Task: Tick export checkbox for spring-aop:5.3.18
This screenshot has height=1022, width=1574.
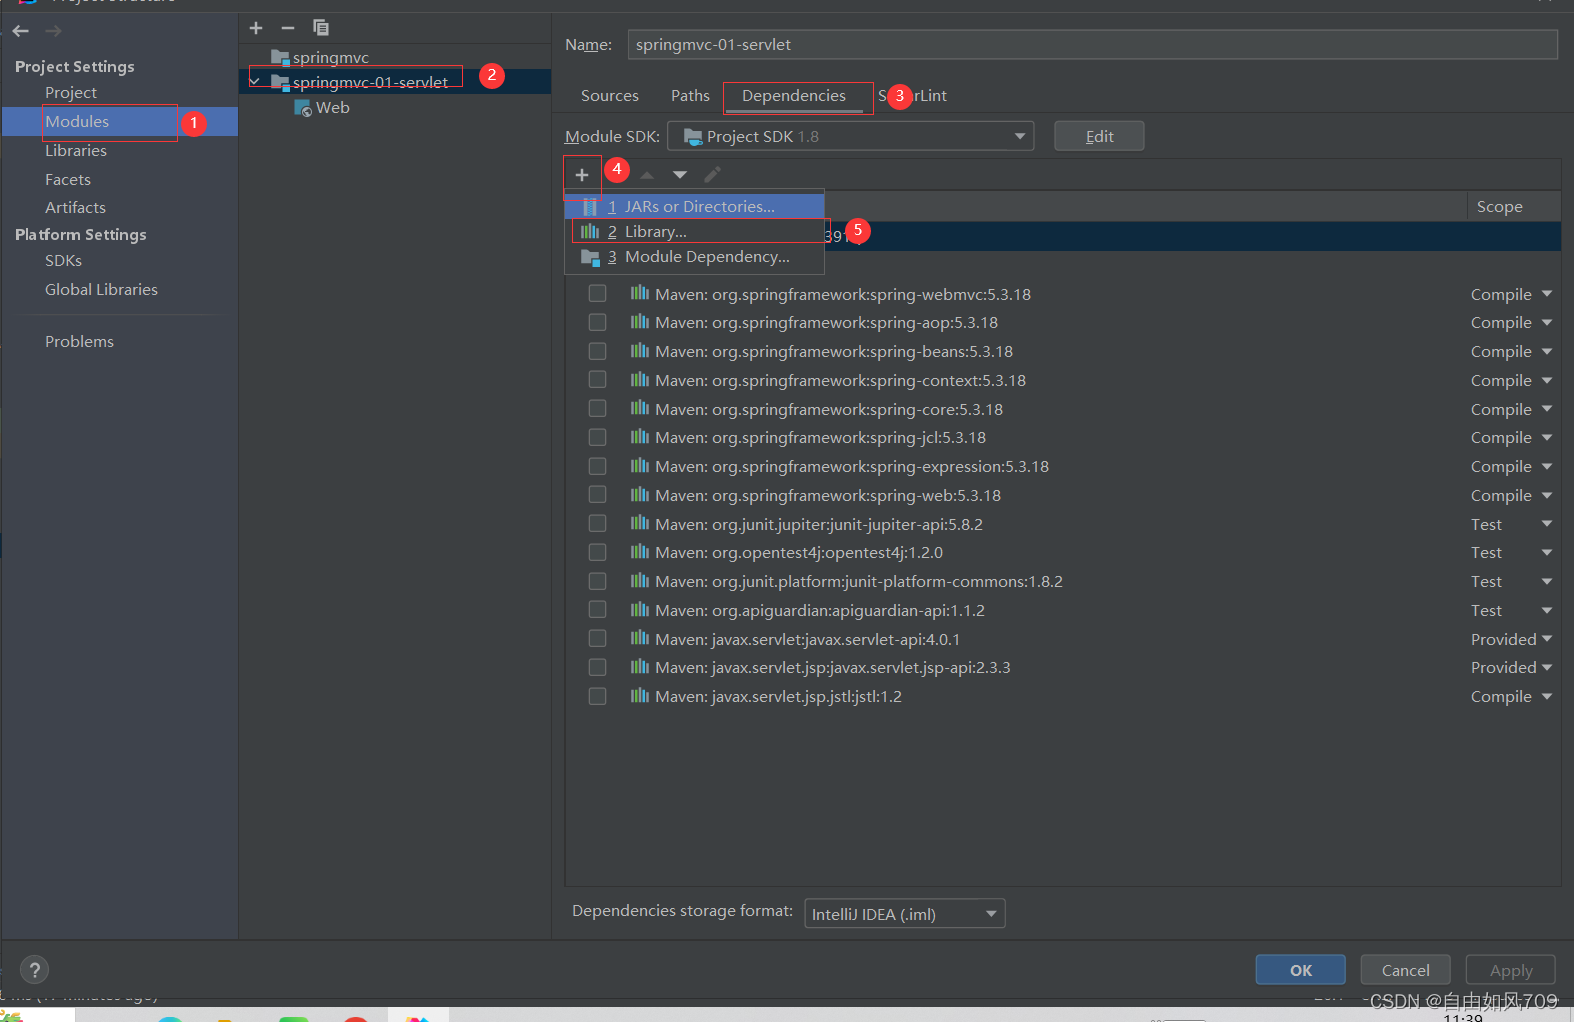Action: click(597, 322)
